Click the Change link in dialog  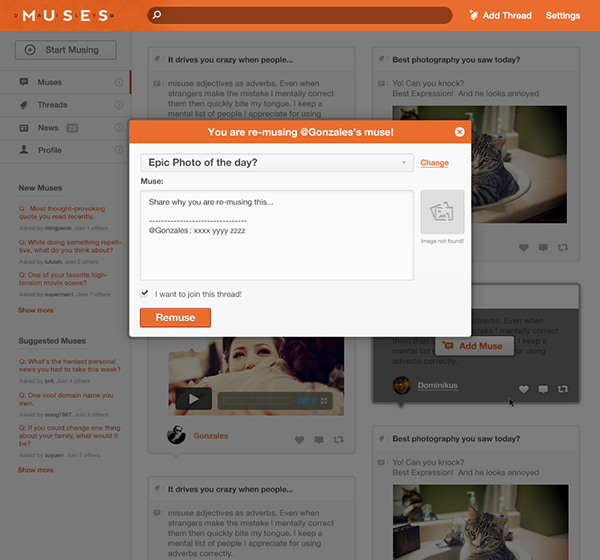pos(434,163)
